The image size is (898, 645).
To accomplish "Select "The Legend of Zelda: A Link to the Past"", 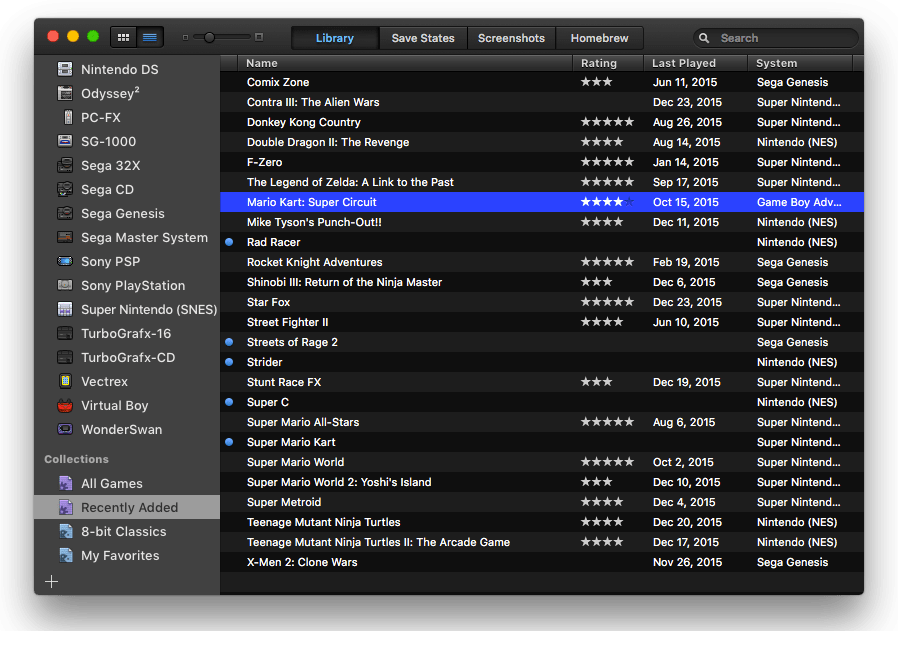I will click(x=542, y=182).
